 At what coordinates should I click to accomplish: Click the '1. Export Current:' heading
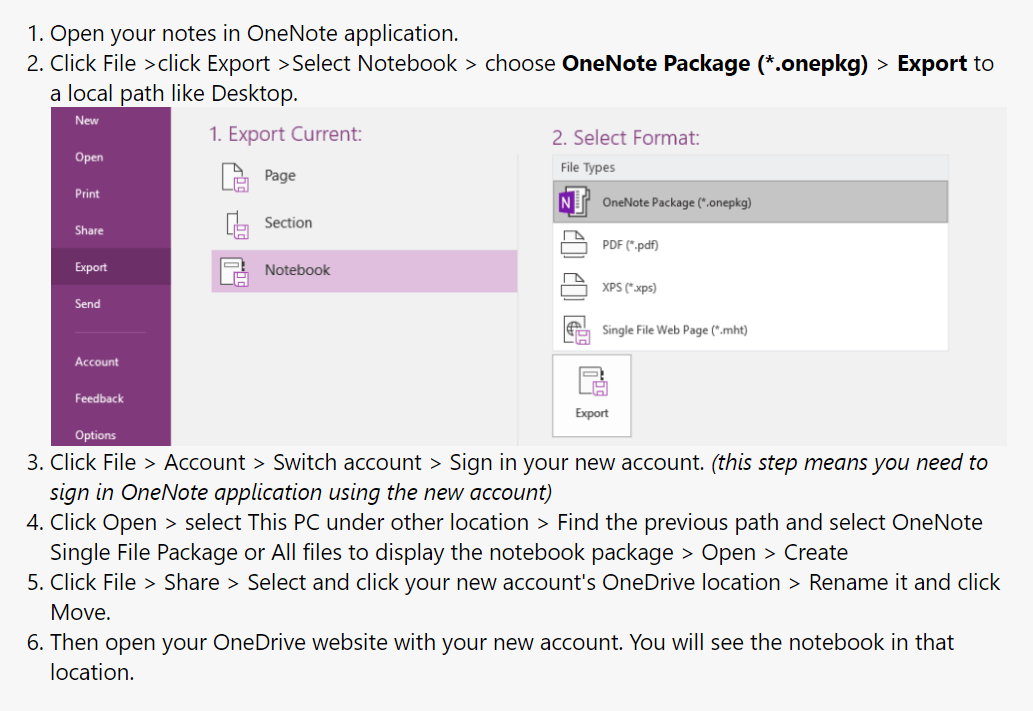(x=285, y=134)
